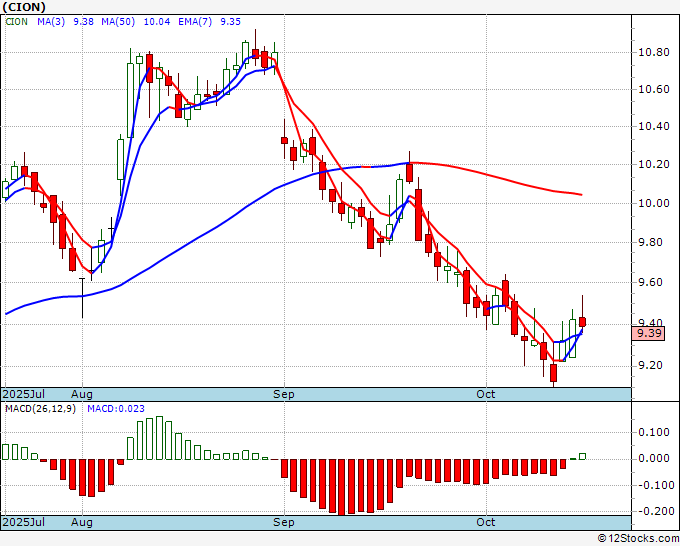Viewport: 680px width, 546px height.
Task: Click the 10.80 price axis label
Action: click(654, 52)
